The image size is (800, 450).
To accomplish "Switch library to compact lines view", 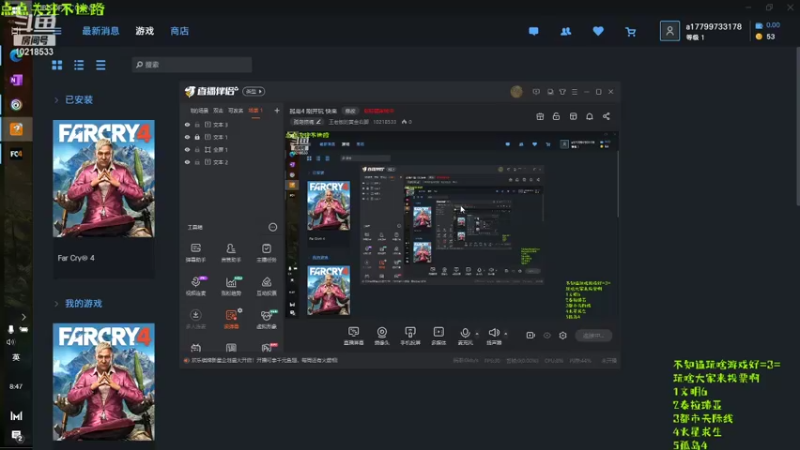I will coord(101,65).
